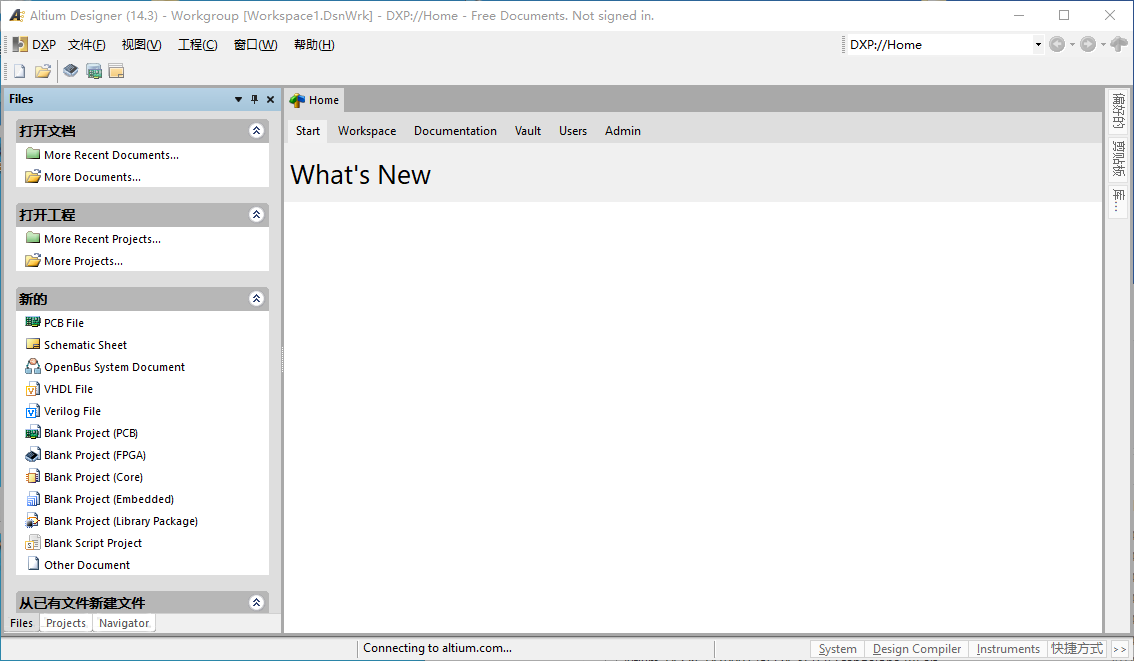Image resolution: width=1134 pixels, height=661 pixels.
Task: Click the open folder toolbar icon
Action: click(x=43, y=71)
